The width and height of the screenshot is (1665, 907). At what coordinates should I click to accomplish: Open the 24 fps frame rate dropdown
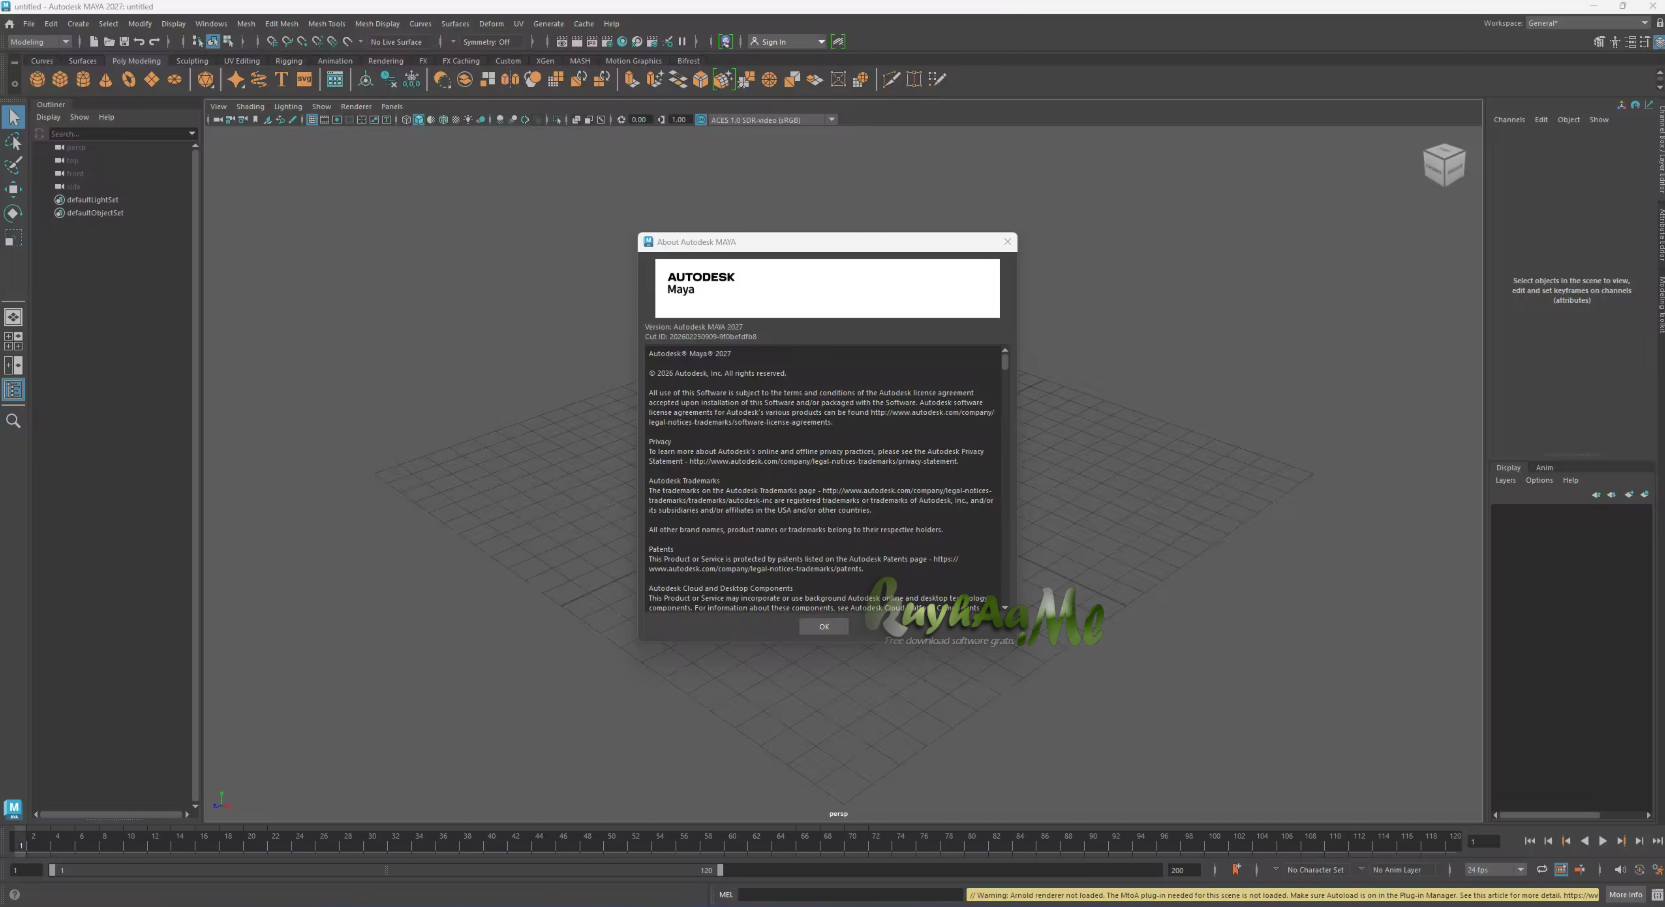[1496, 870]
